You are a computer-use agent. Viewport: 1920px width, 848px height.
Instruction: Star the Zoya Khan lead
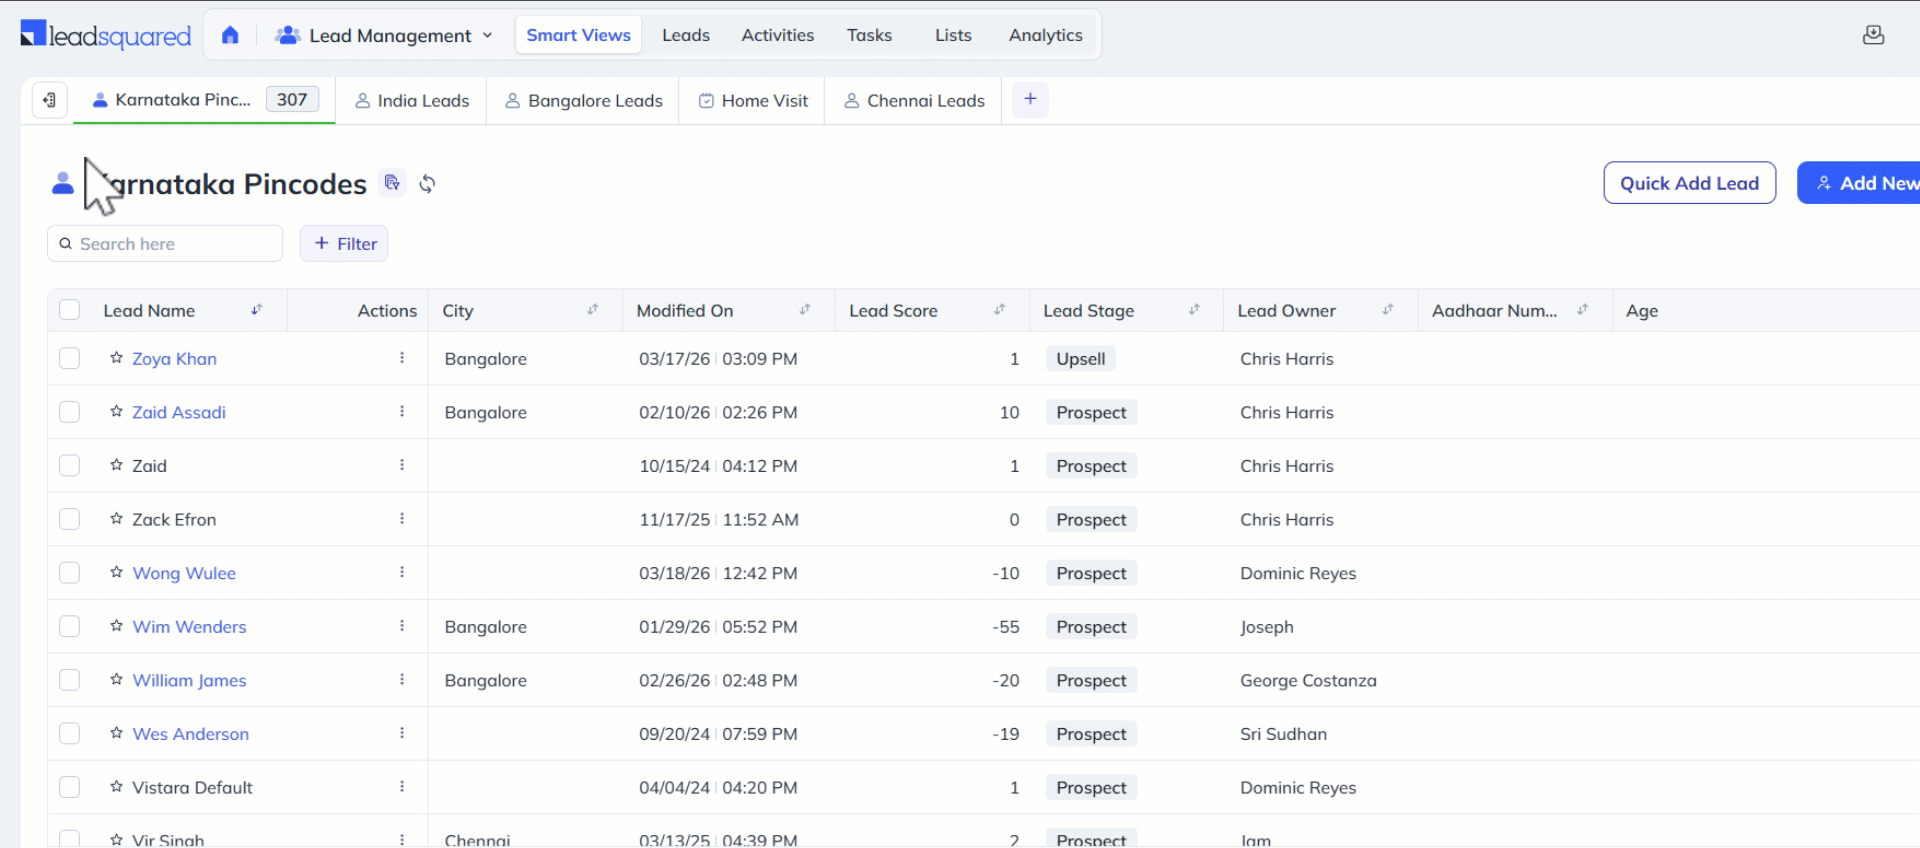(x=117, y=358)
